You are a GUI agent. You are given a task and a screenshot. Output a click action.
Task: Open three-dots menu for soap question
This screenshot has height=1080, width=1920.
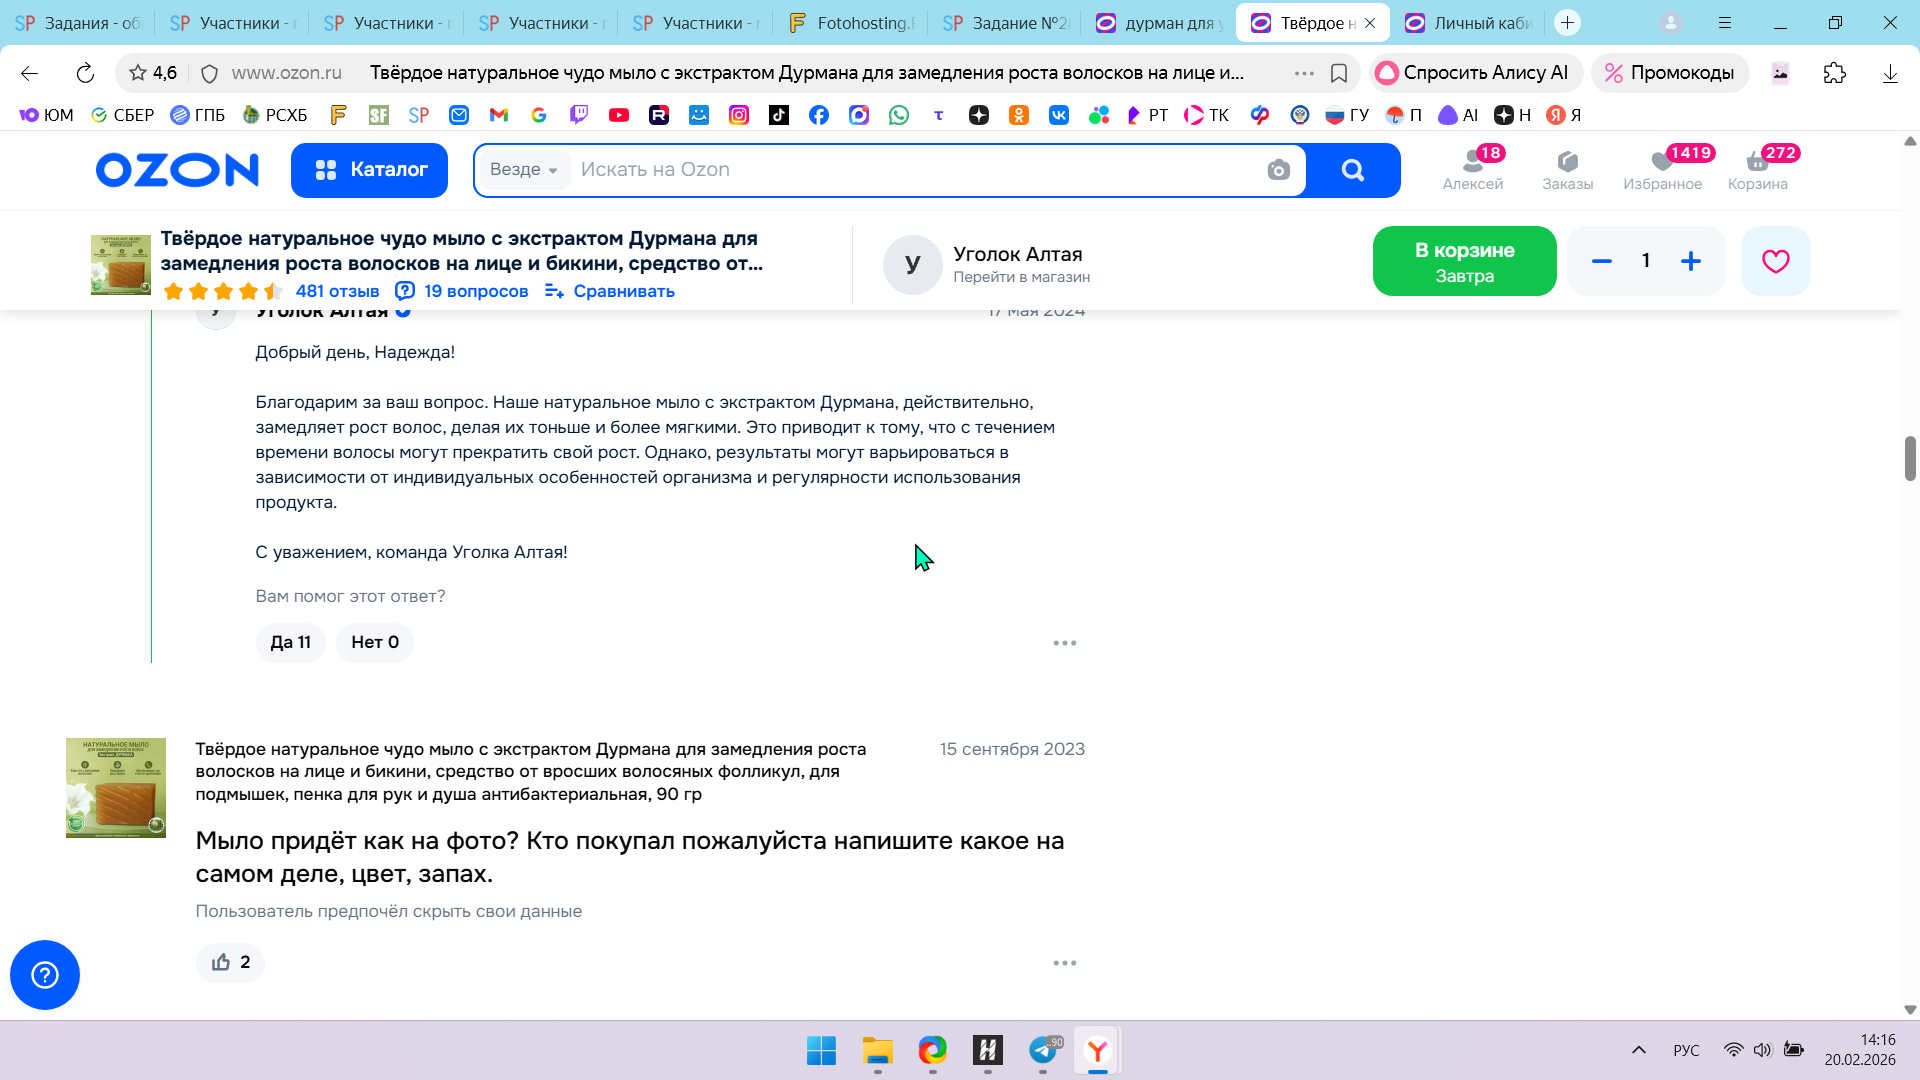(1064, 963)
